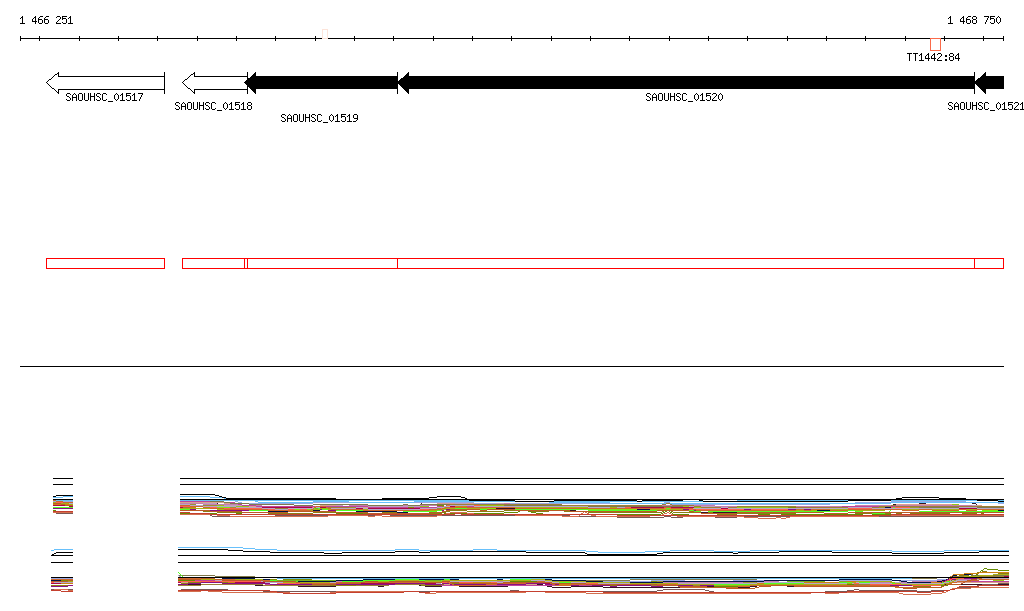Click the TT1442:84 label text
The image size is (1024, 611).
pyautogui.click(x=933, y=57)
